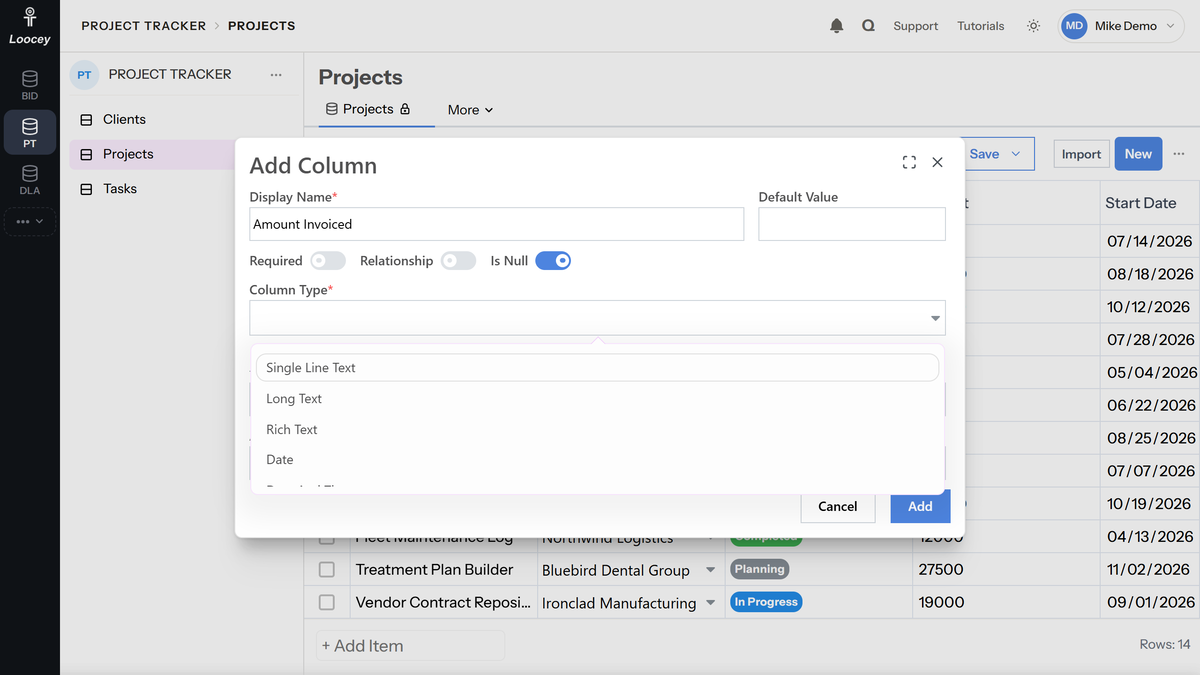1200x675 pixels.
Task: Click the search magnifier icon
Action: pos(868,26)
